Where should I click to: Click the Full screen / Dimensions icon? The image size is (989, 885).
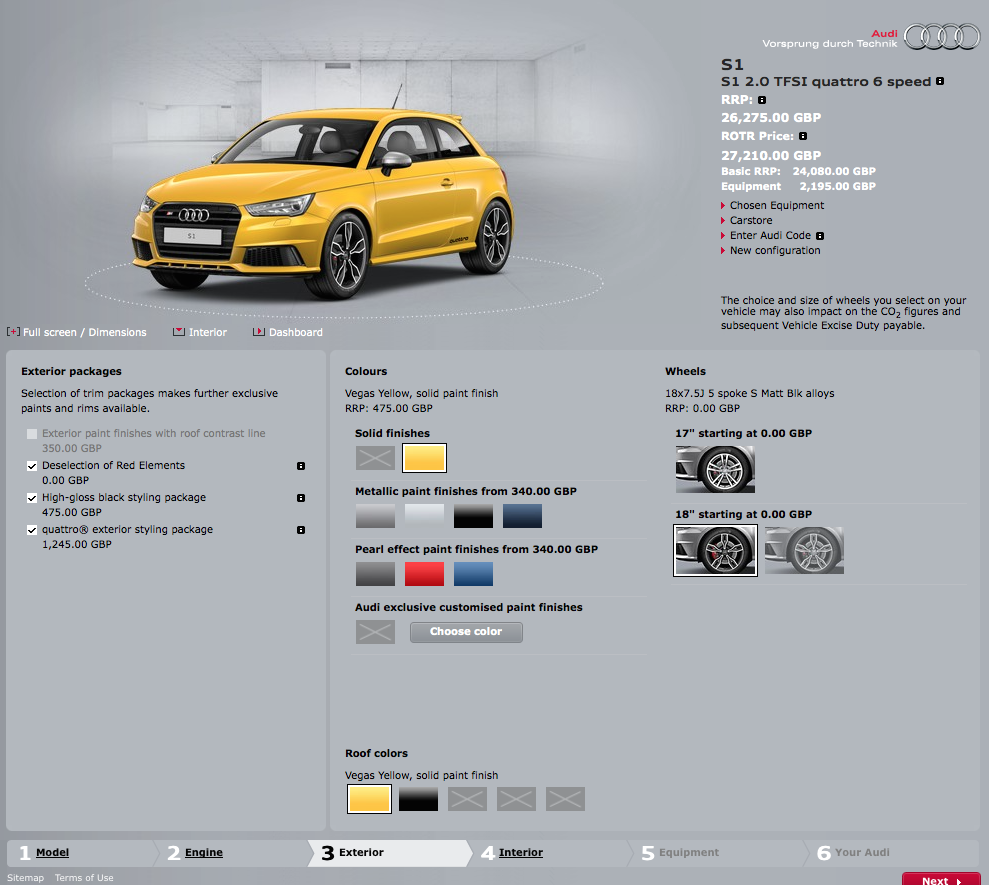(13, 332)
